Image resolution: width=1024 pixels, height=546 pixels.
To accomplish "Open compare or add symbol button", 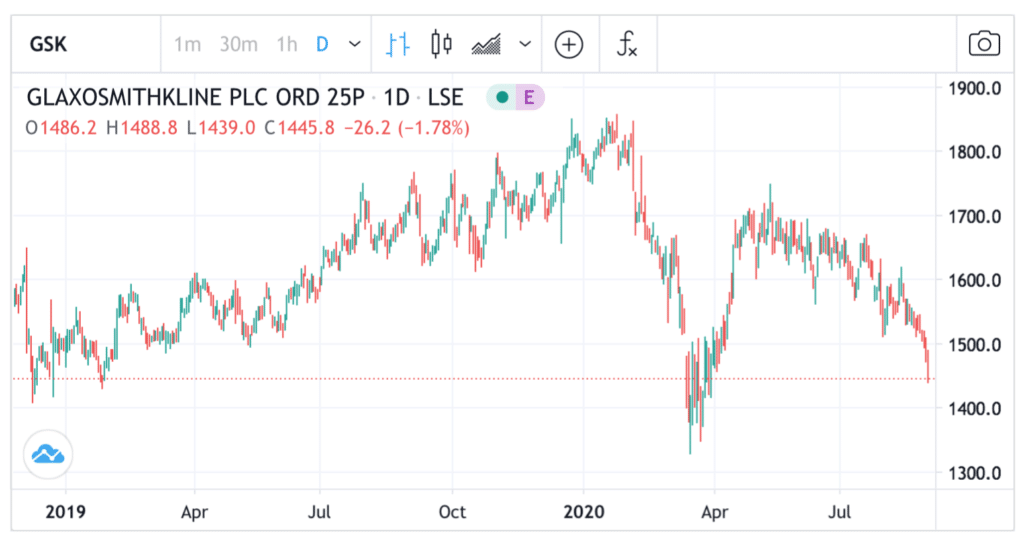I will pos(569,44).
